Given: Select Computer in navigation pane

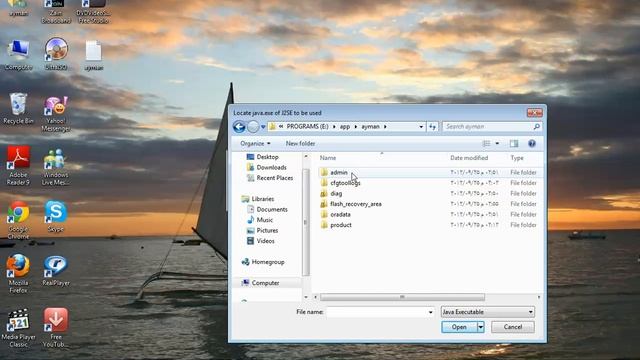Looking at the screenshot, I should click(265, 283).
